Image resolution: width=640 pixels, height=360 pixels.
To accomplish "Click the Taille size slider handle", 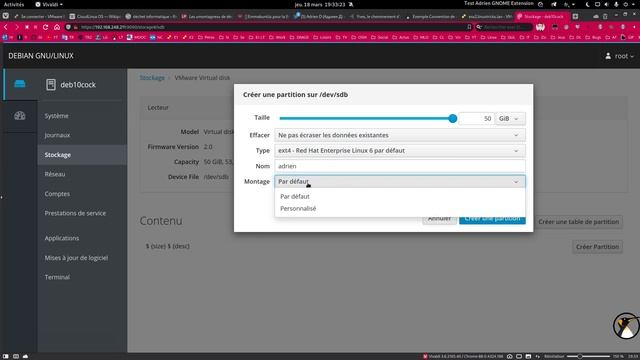I will click(x=452, y=118).
